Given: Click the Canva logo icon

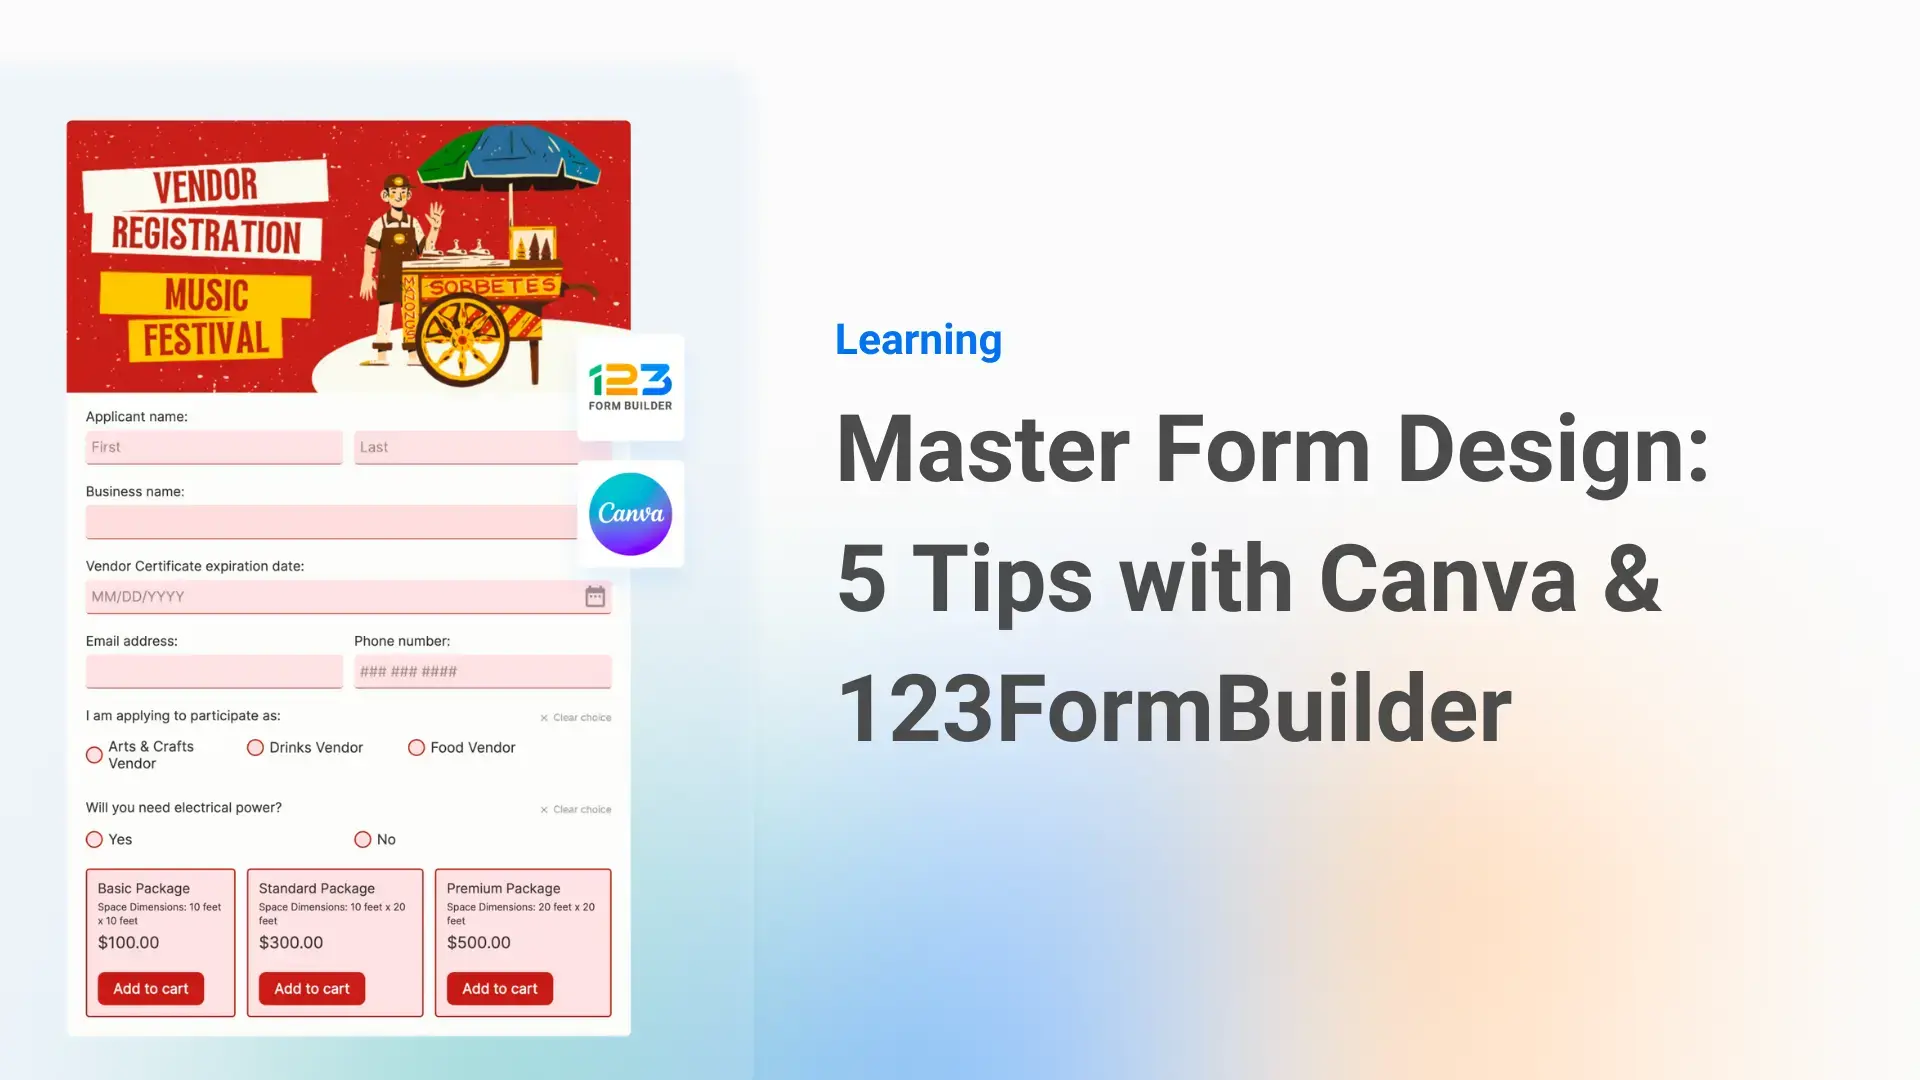Looking at the screenshot, I should [630, 513].
